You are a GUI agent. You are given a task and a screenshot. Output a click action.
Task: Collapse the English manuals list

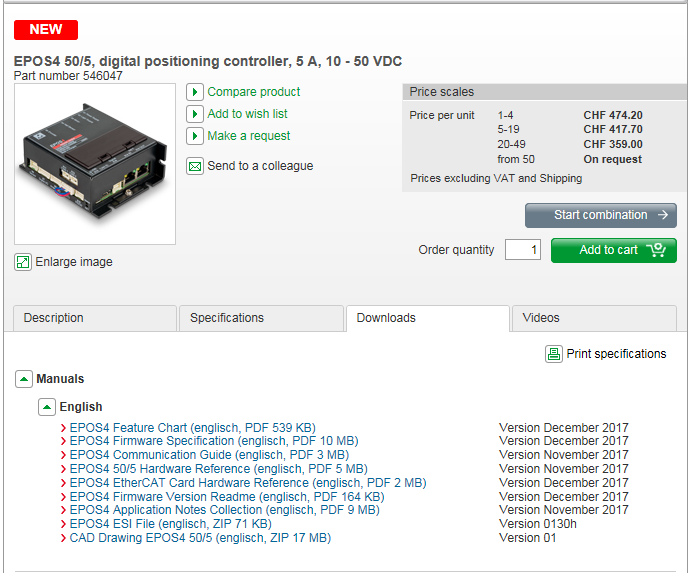click(x=47, y=407)
